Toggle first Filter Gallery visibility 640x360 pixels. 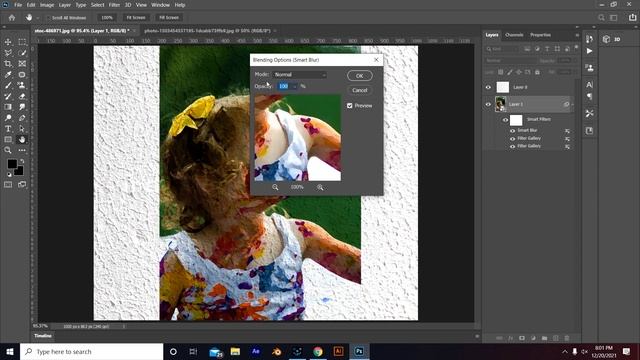[513, 138]
